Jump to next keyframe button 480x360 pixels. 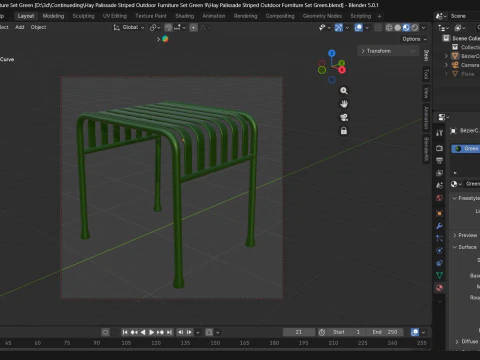(160, 332)
